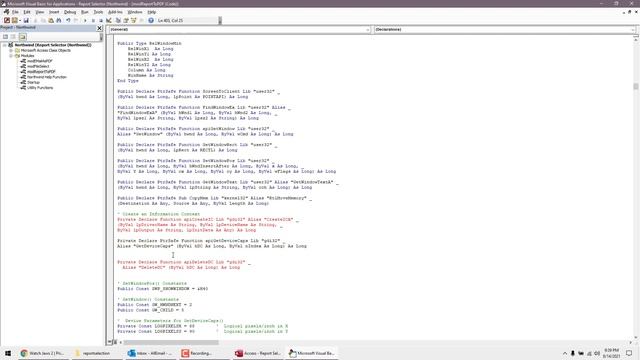Open the Project Explorer toolbar icon
Screen dimensions: 640x360
click(118, 20)
